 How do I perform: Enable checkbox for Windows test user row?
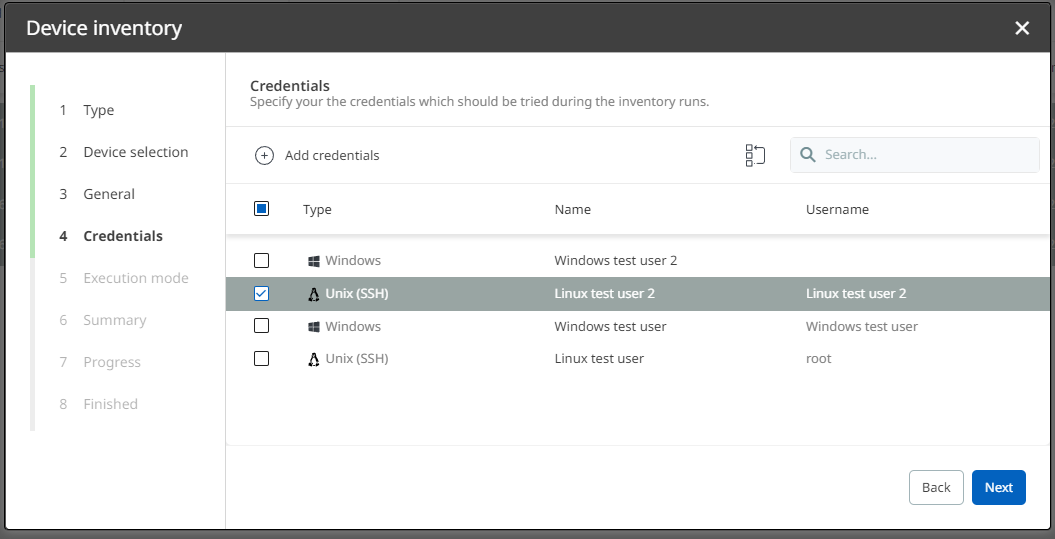(x=261, y=326)
